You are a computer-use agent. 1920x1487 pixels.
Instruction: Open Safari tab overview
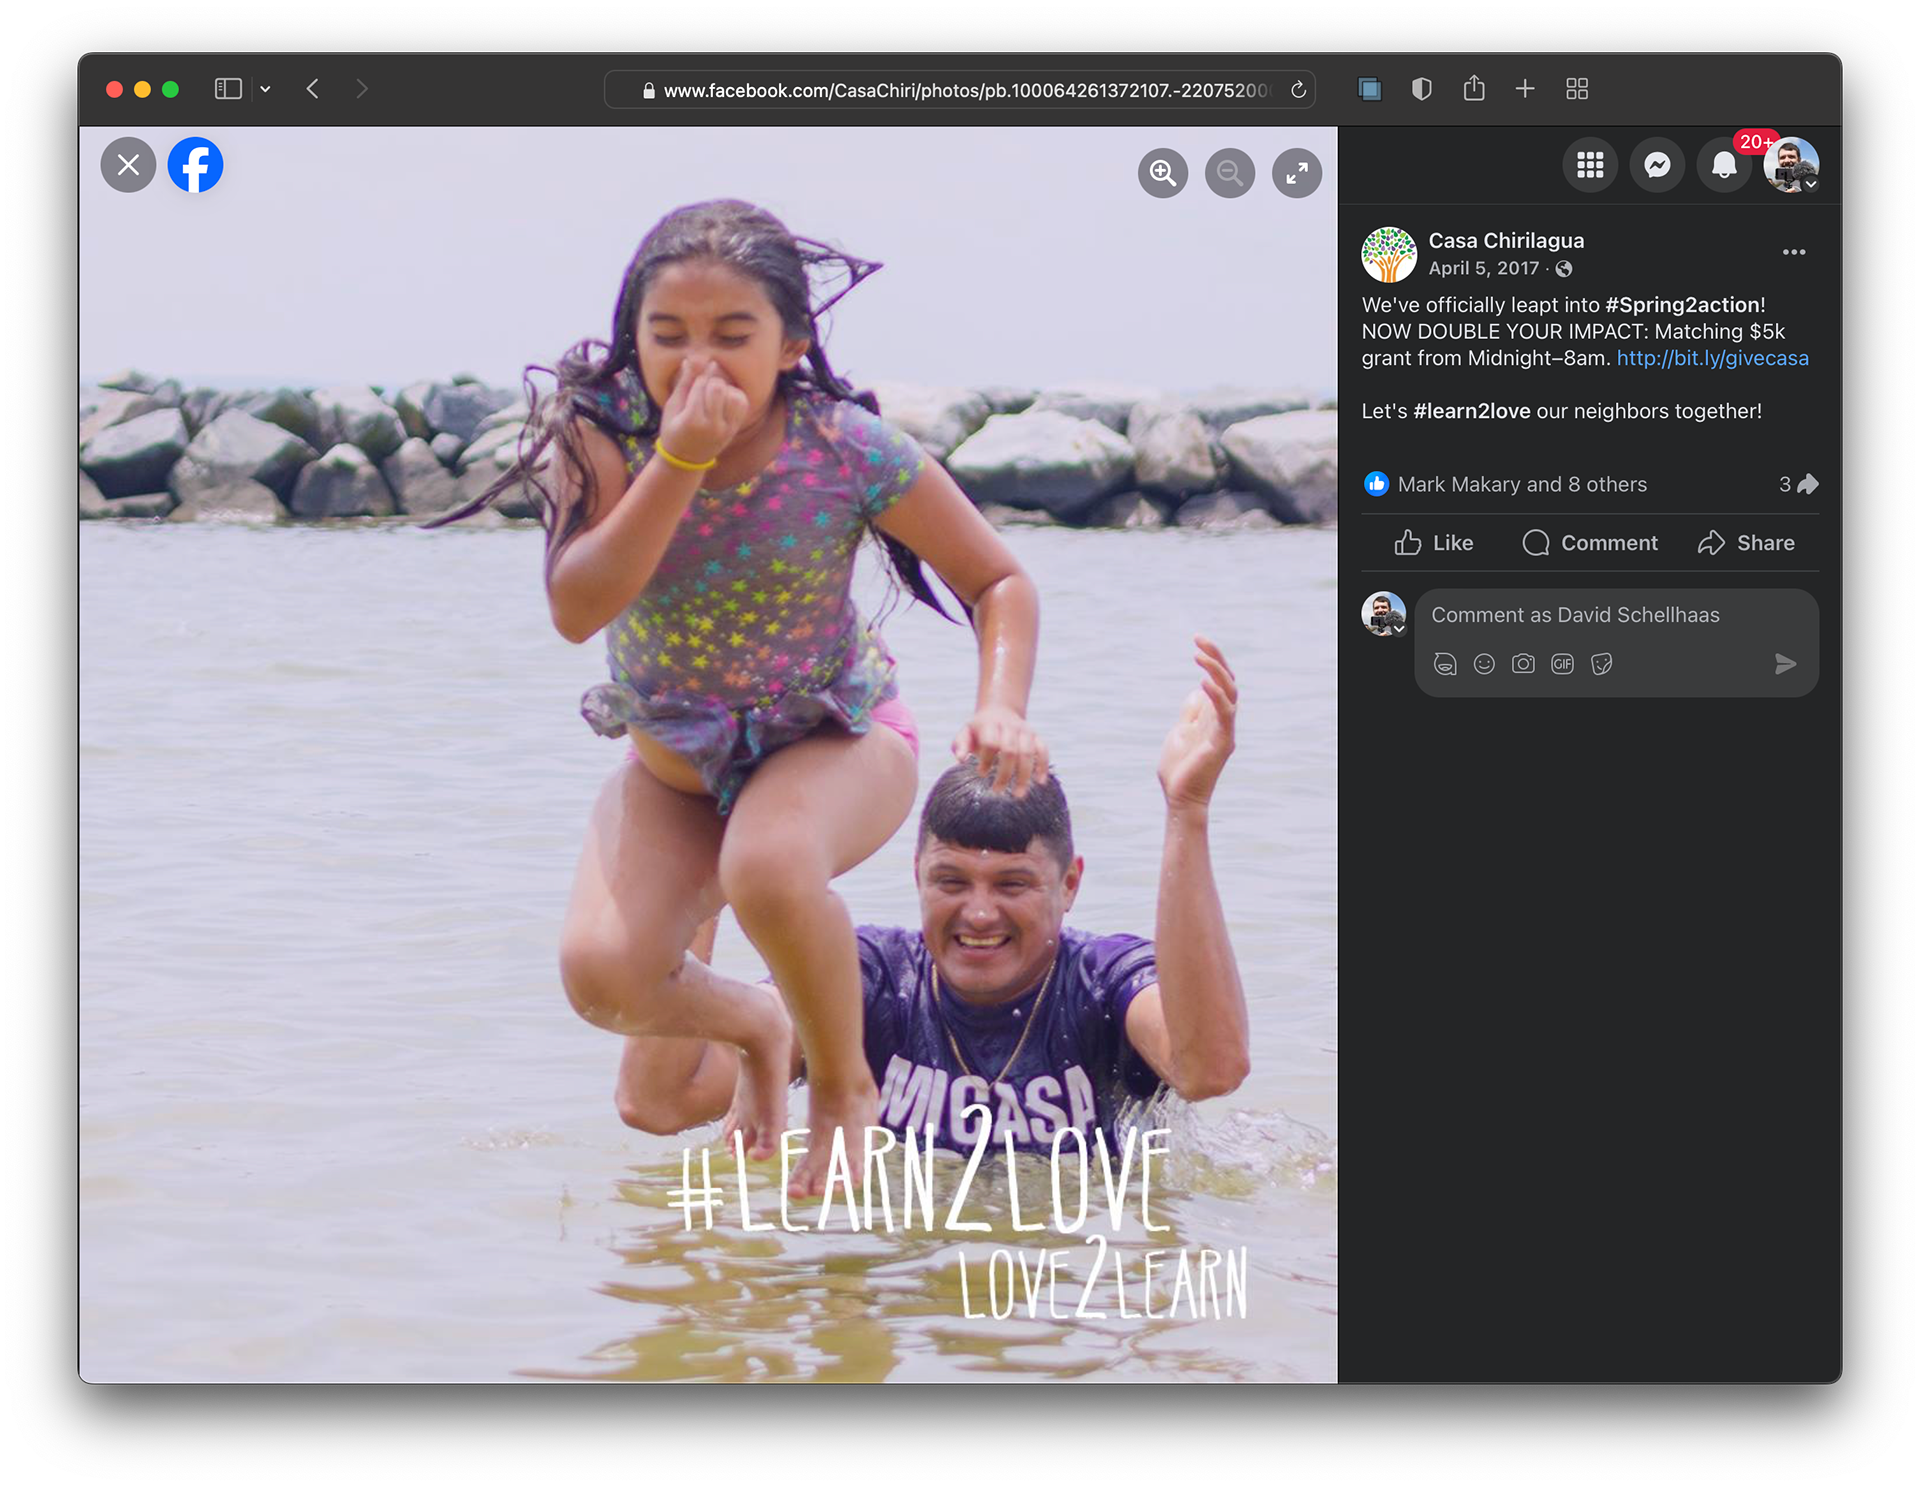1577,89
